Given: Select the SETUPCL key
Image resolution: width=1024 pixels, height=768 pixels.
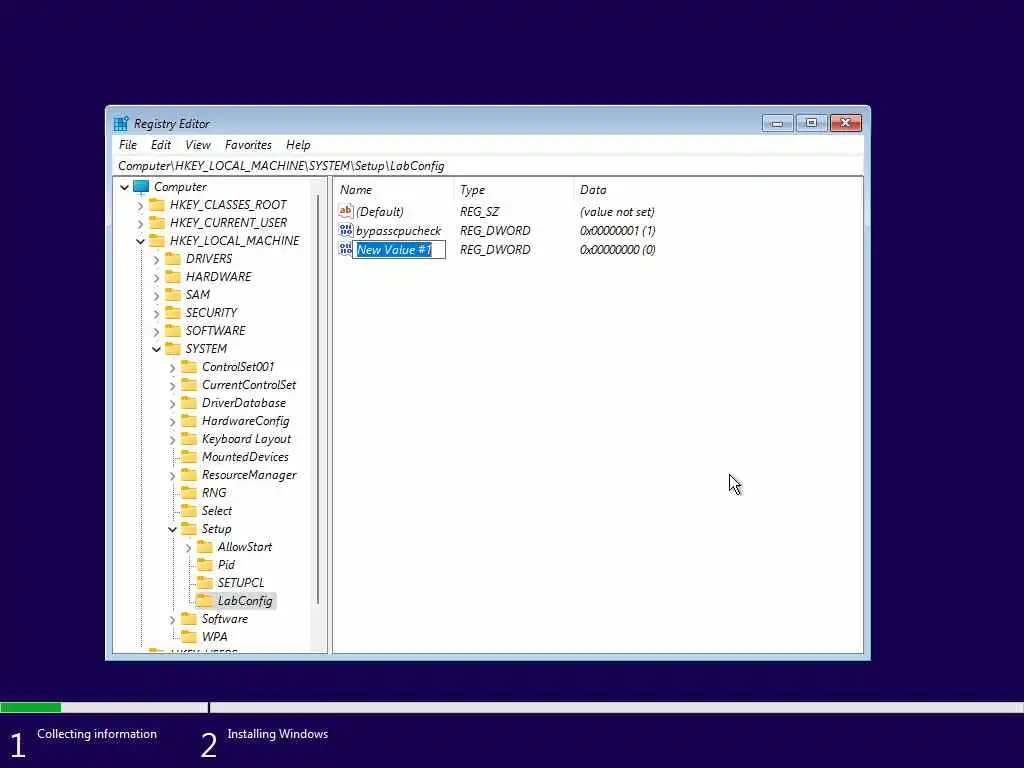Looking at the screenshot, I should [241, 583].
